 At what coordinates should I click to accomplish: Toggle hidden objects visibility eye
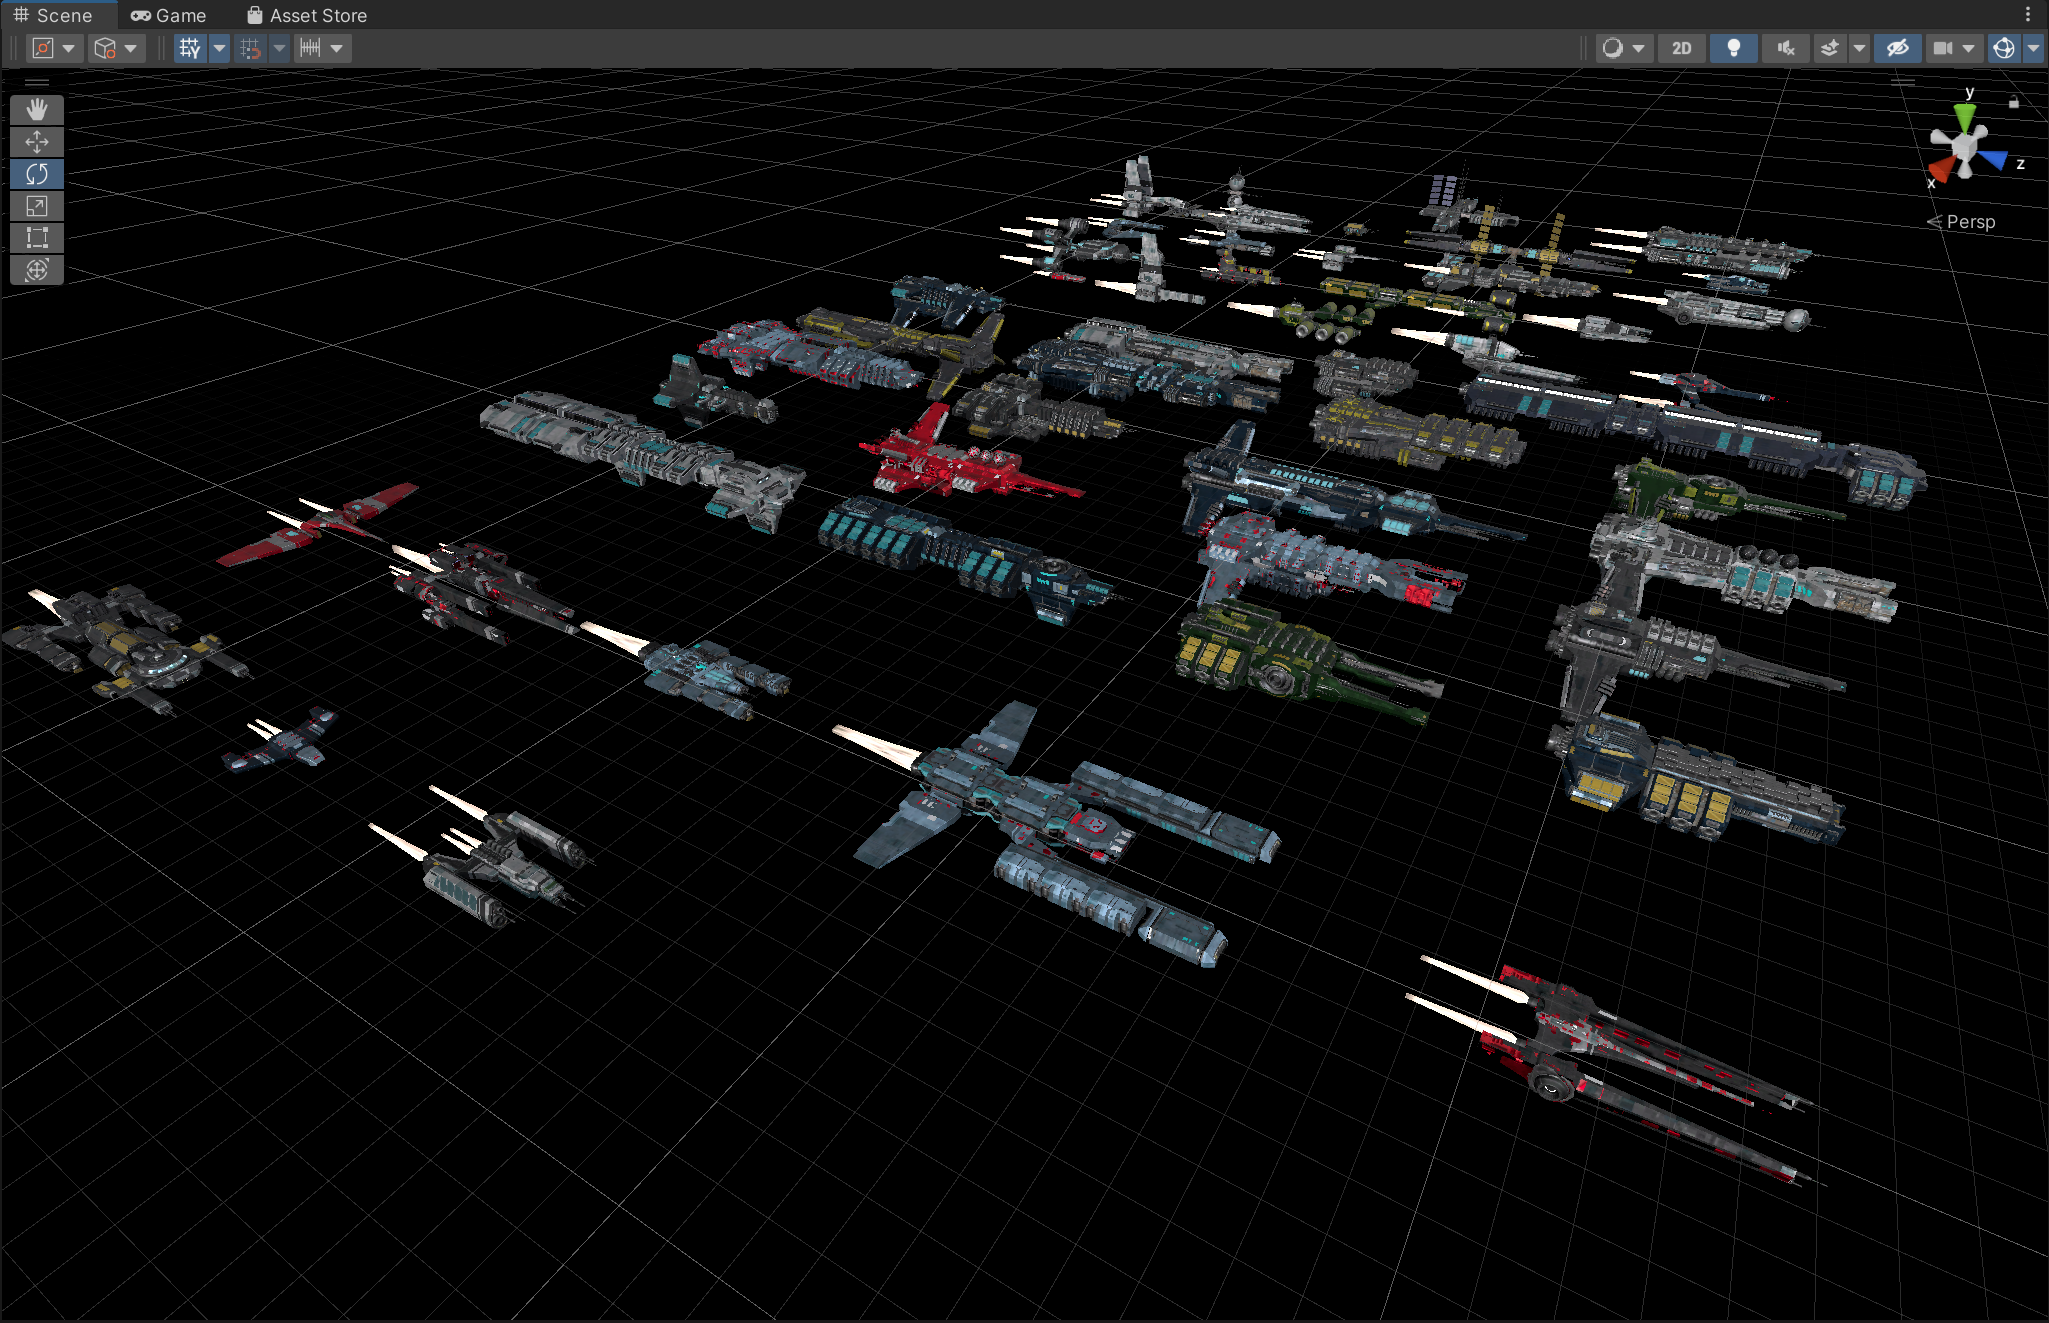1898,48
